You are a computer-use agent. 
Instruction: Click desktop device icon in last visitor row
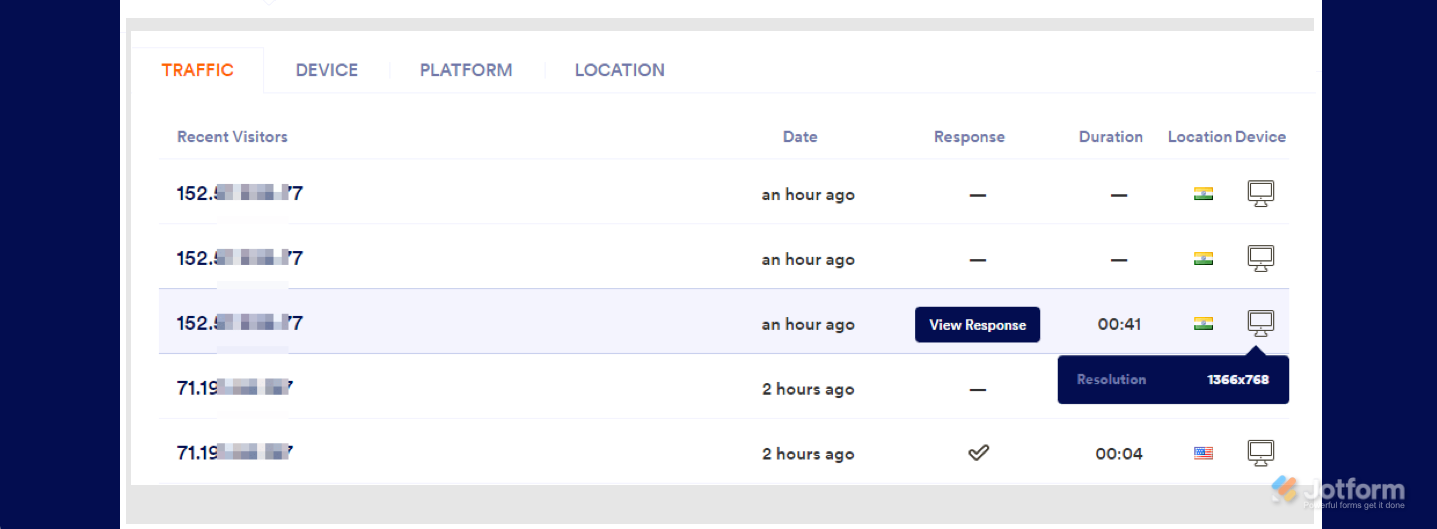pyautogui.click(x=1261, y=453)
